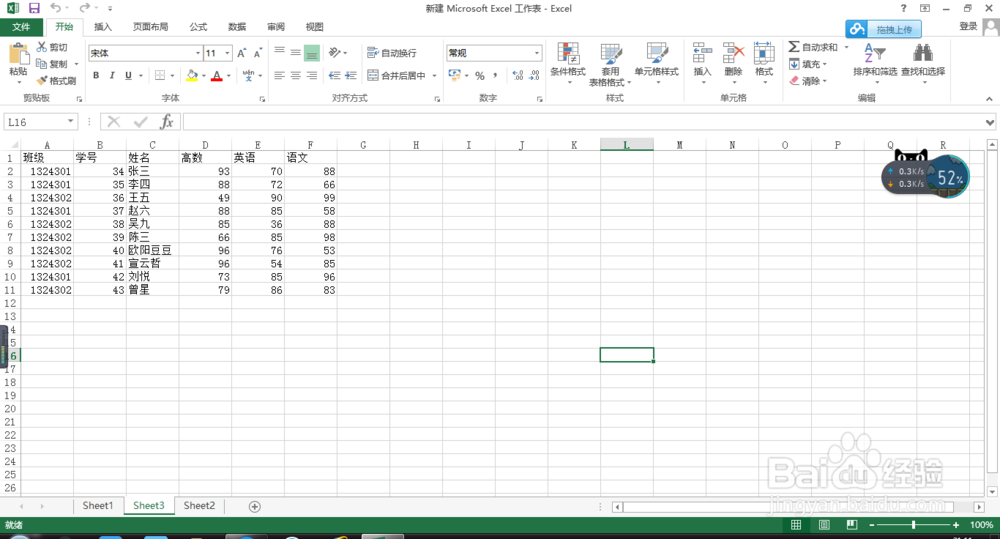Open 单元格样式 cell styles

point(656,63)
